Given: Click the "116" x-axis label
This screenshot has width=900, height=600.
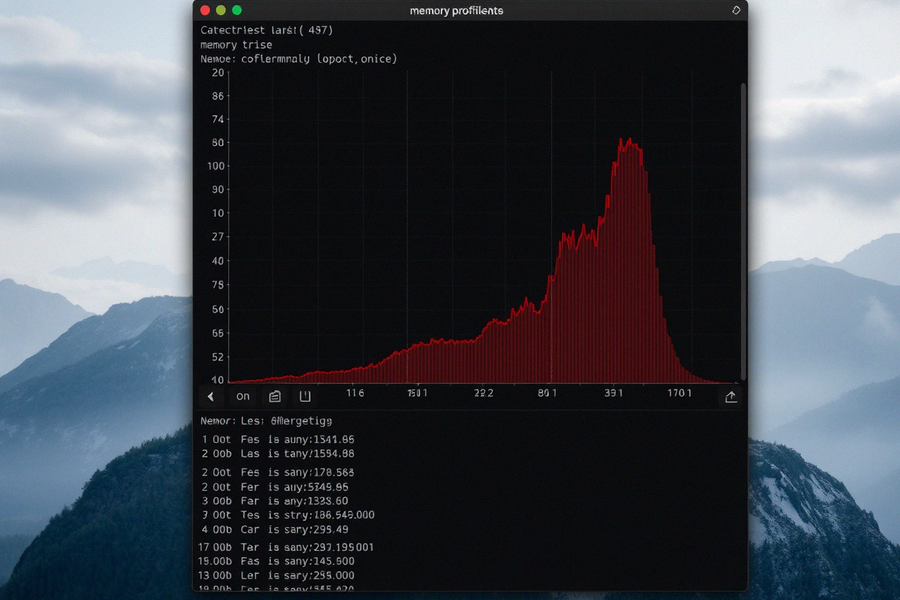Looking at the screenshot, I should click(355, 393).
